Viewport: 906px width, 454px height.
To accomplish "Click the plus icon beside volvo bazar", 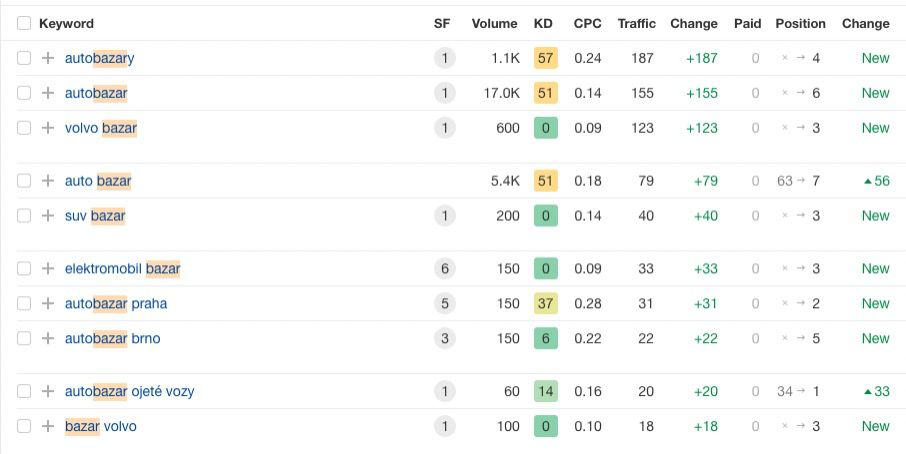I will point(48,128).
